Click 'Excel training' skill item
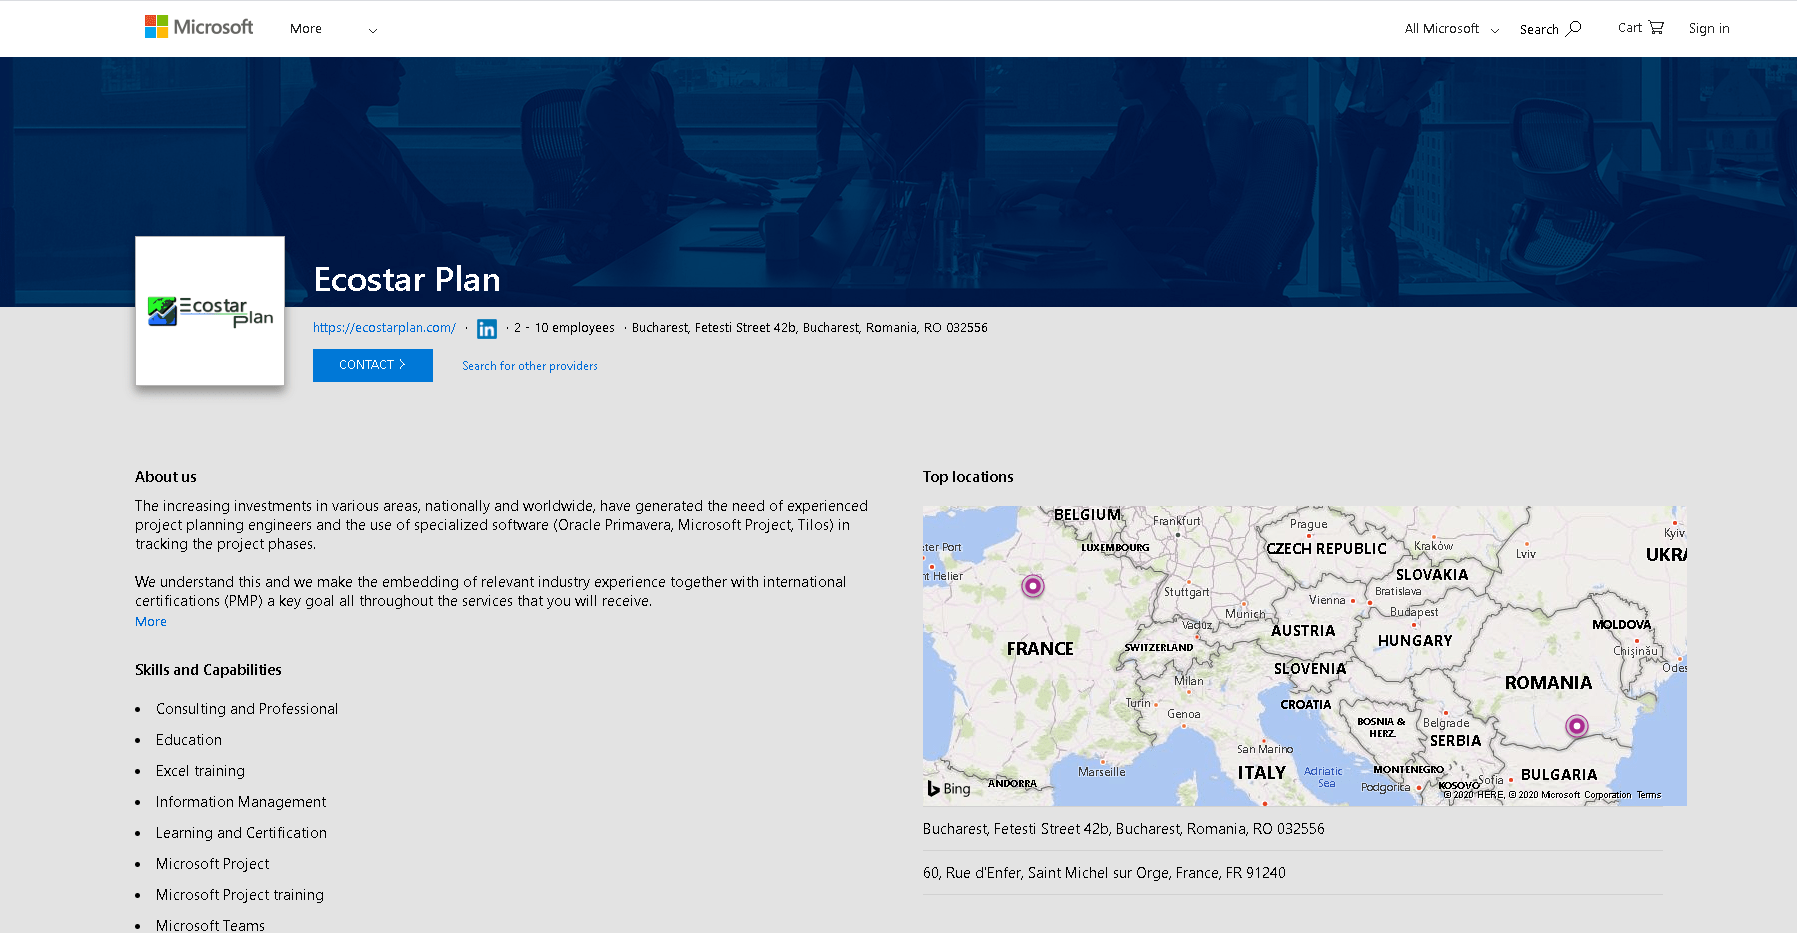The image size is (1797, 933). click(200, 771)
